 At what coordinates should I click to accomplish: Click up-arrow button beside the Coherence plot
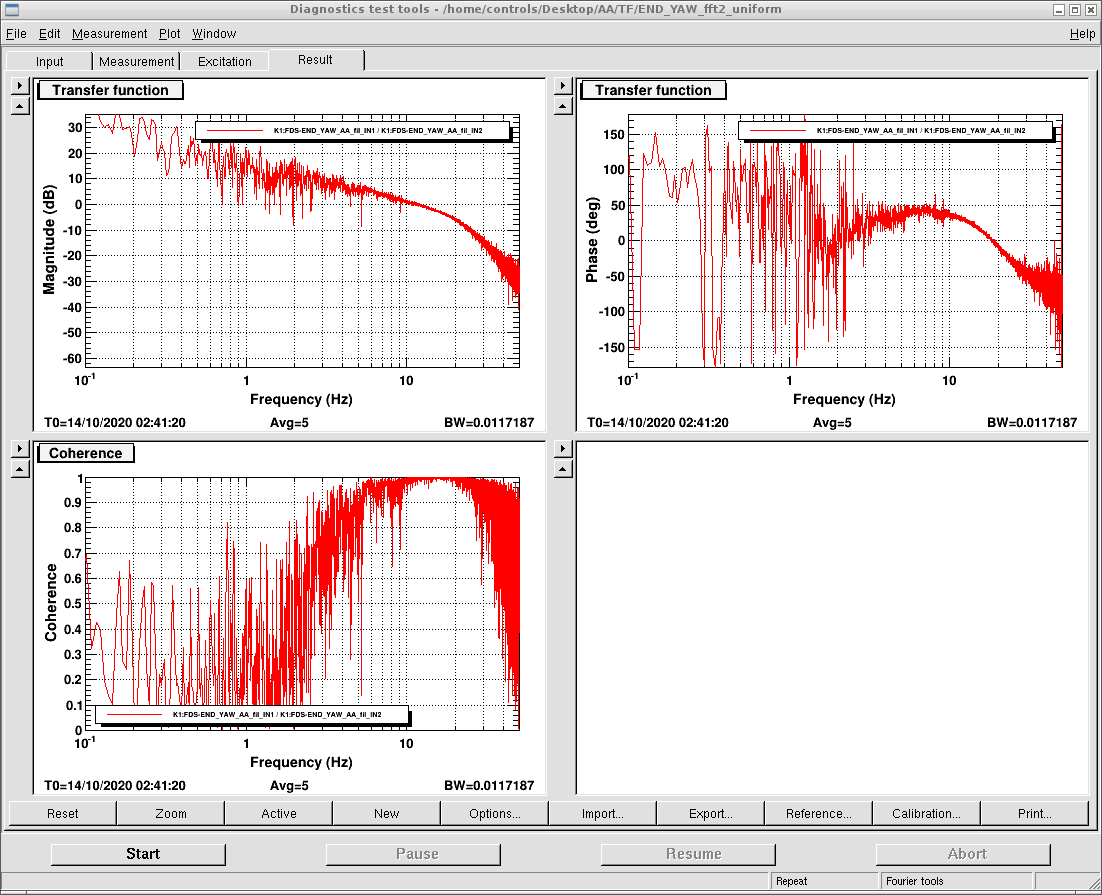click(x=20, y=469)
